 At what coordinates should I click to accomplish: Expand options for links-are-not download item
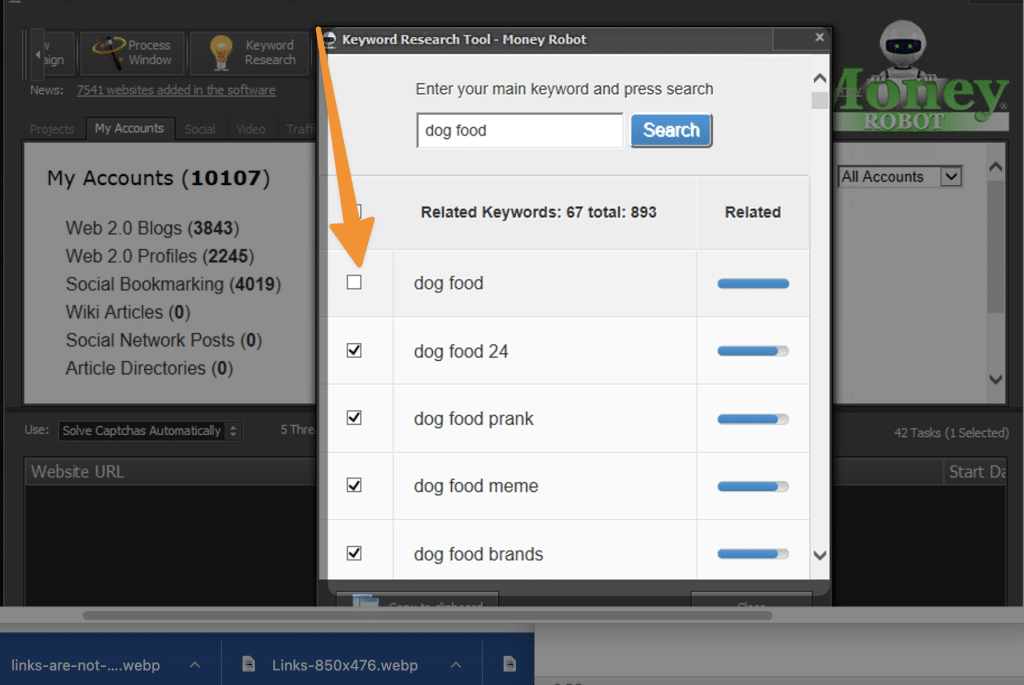195,665
